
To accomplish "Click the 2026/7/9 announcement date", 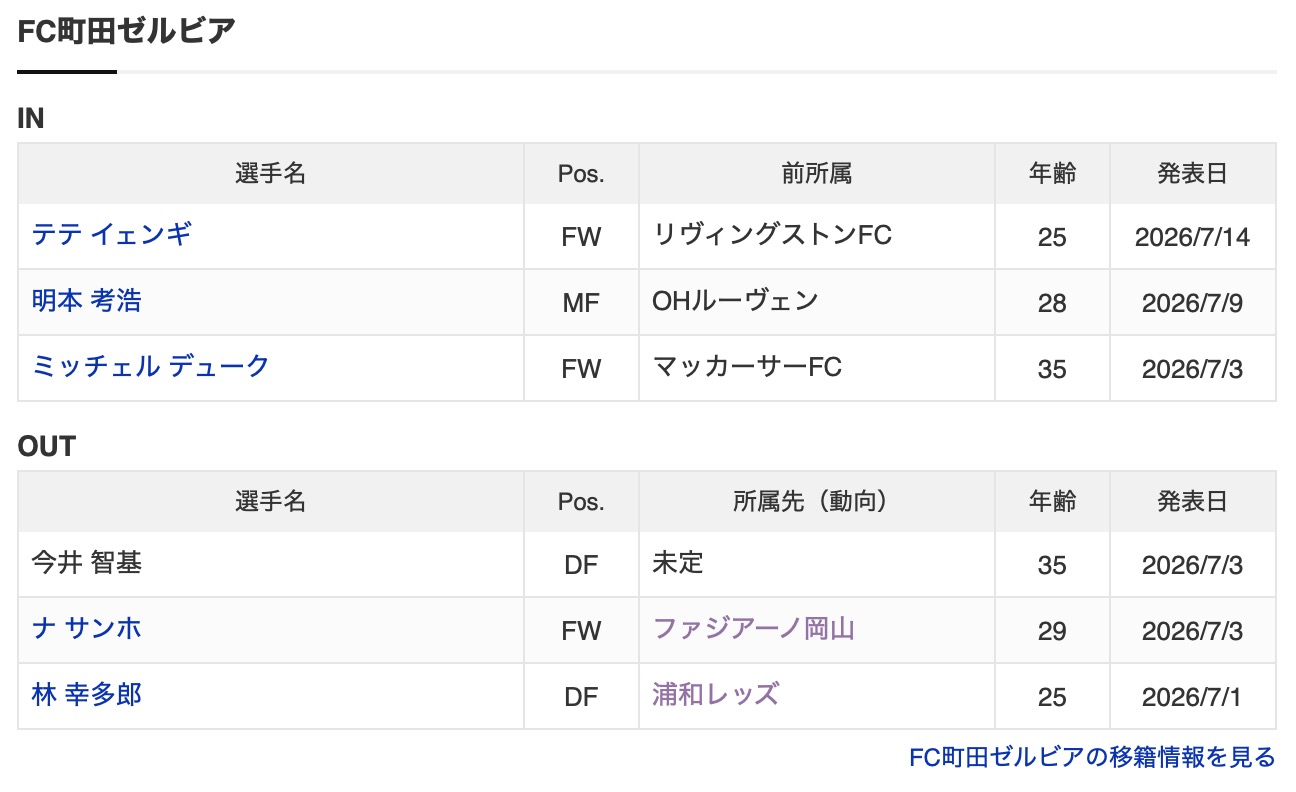I will pyautogui.click(x=1193, y=304).
